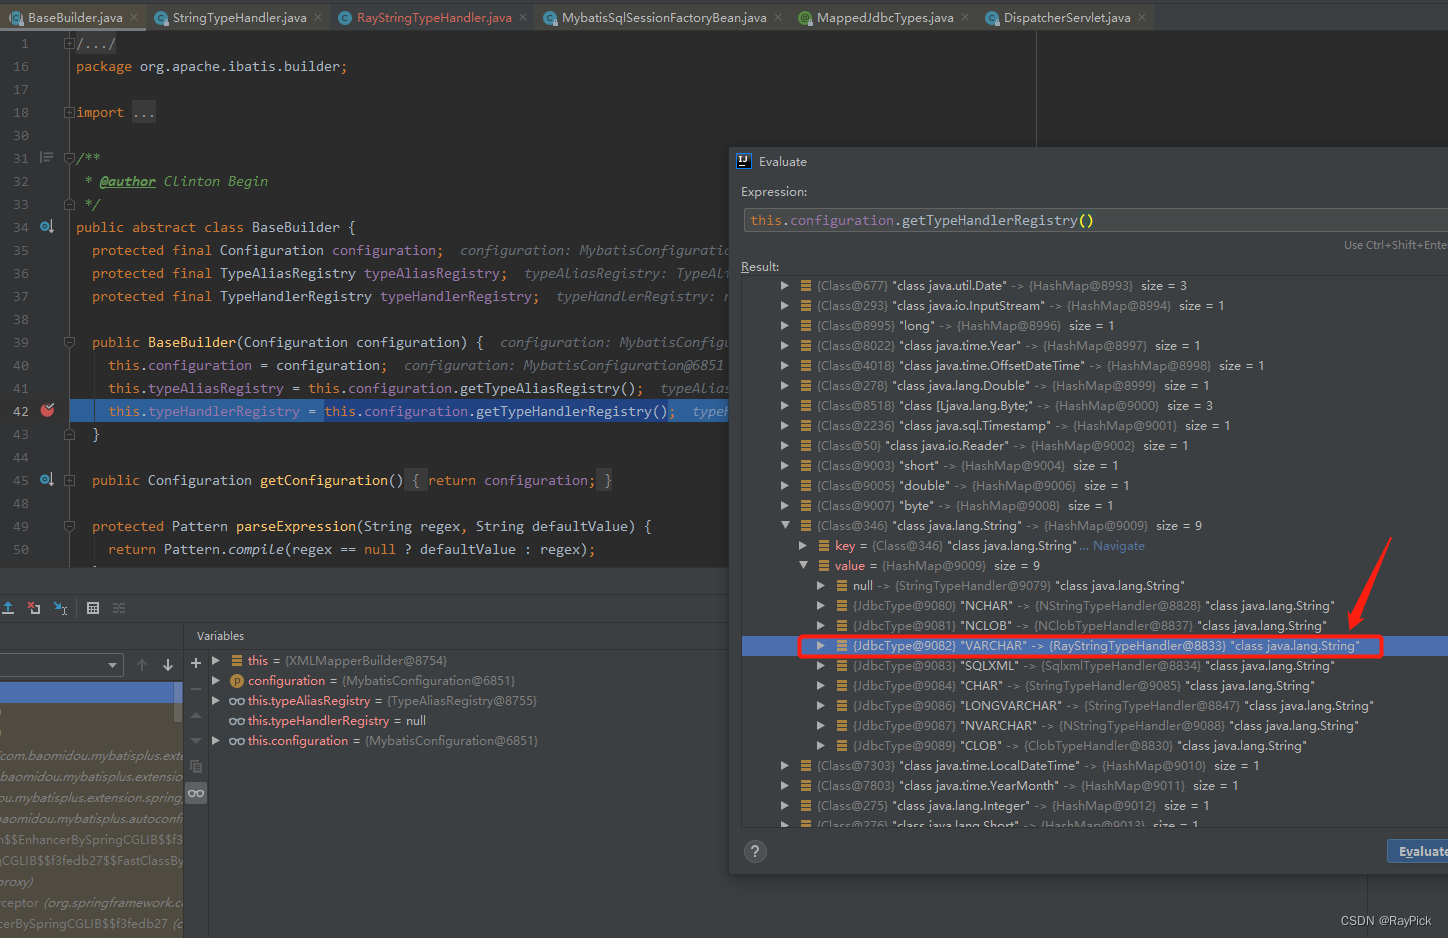Expand the java.sql.Timestamp result entry
Screen dimensions: 1448x938
785,426
